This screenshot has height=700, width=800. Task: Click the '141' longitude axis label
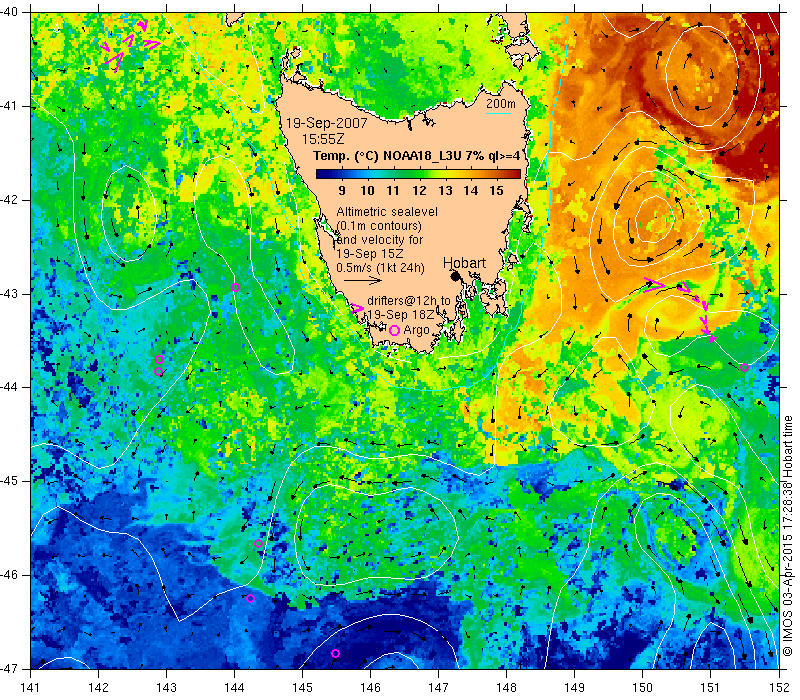31,687
